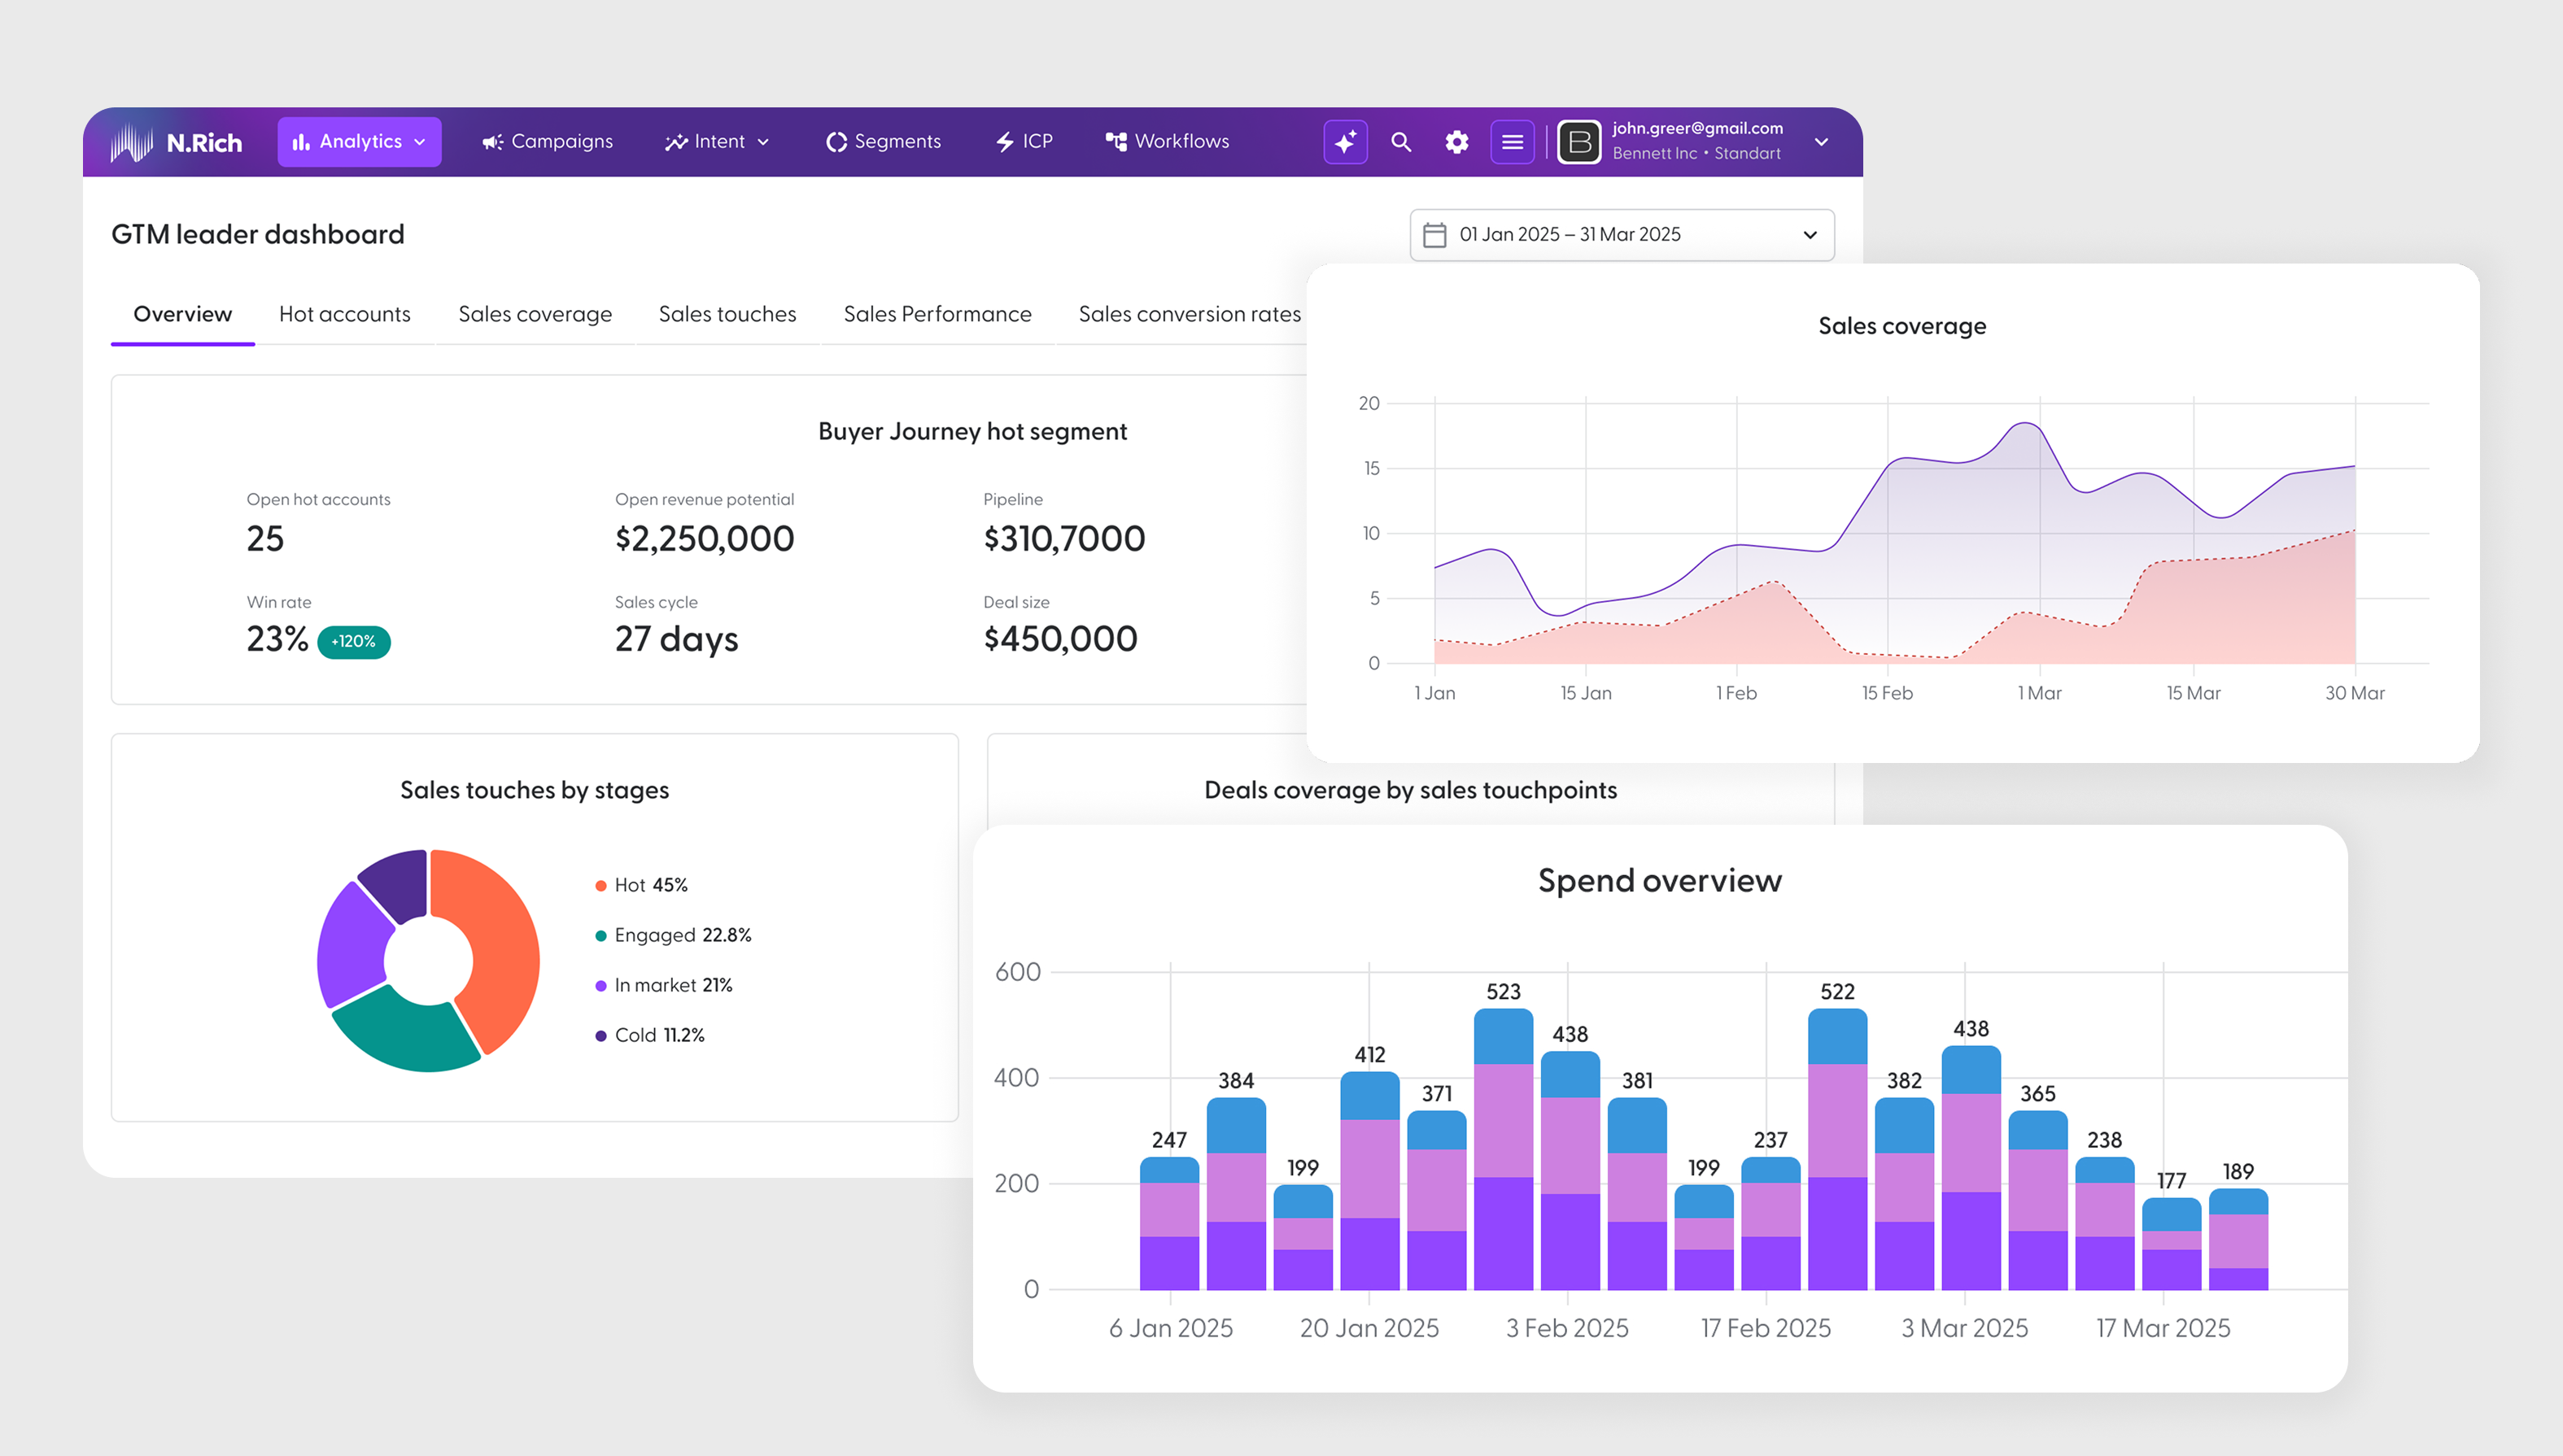2563x1456 pixels.
Task: Click the calendar icon in date picker
Action: (1434, 235)
